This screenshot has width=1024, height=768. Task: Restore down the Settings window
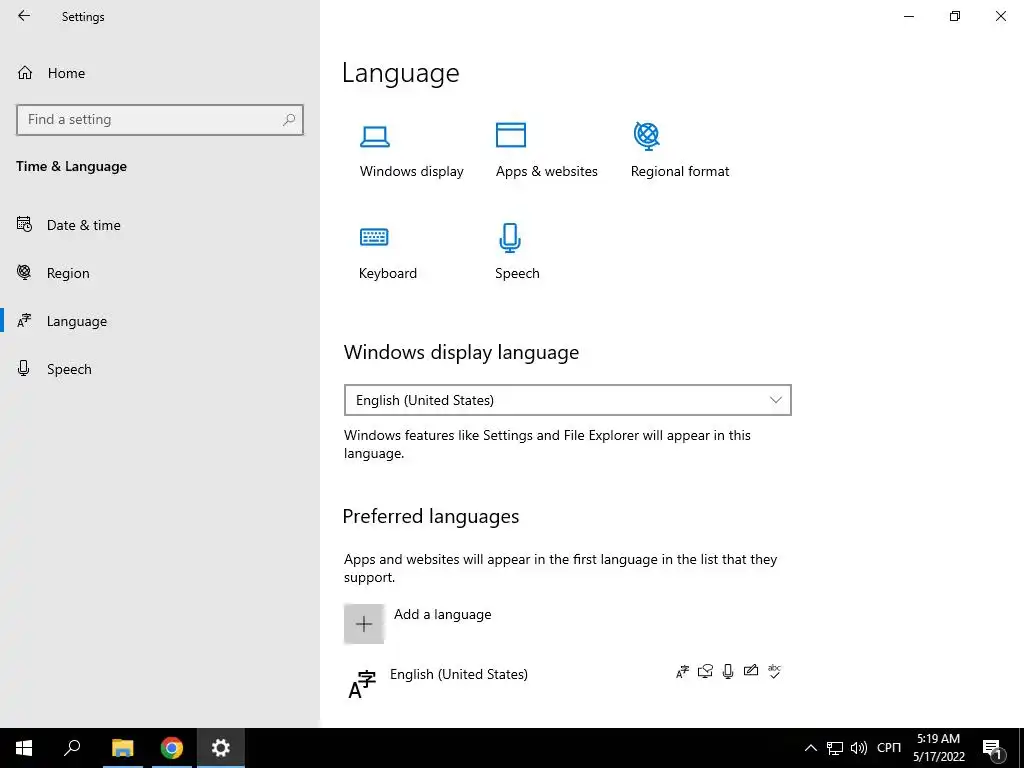pos(955,16)
